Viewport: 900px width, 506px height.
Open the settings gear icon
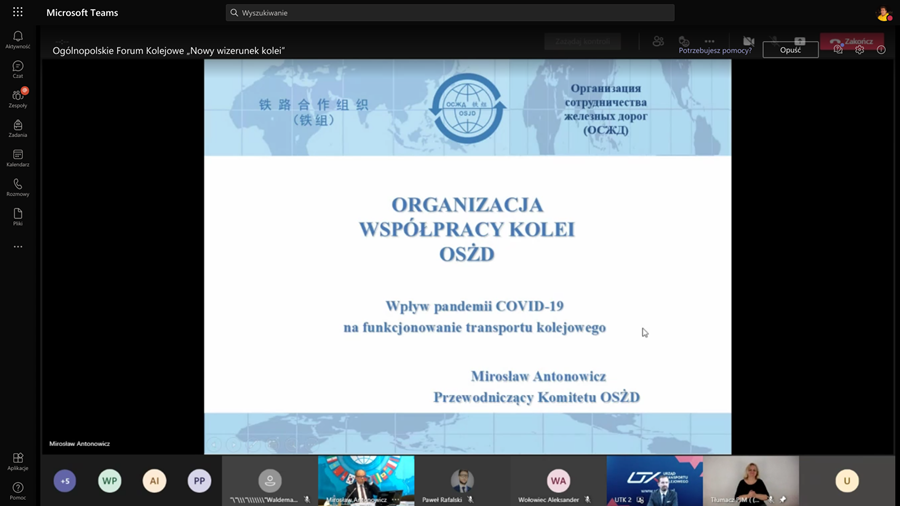[859, 50]
